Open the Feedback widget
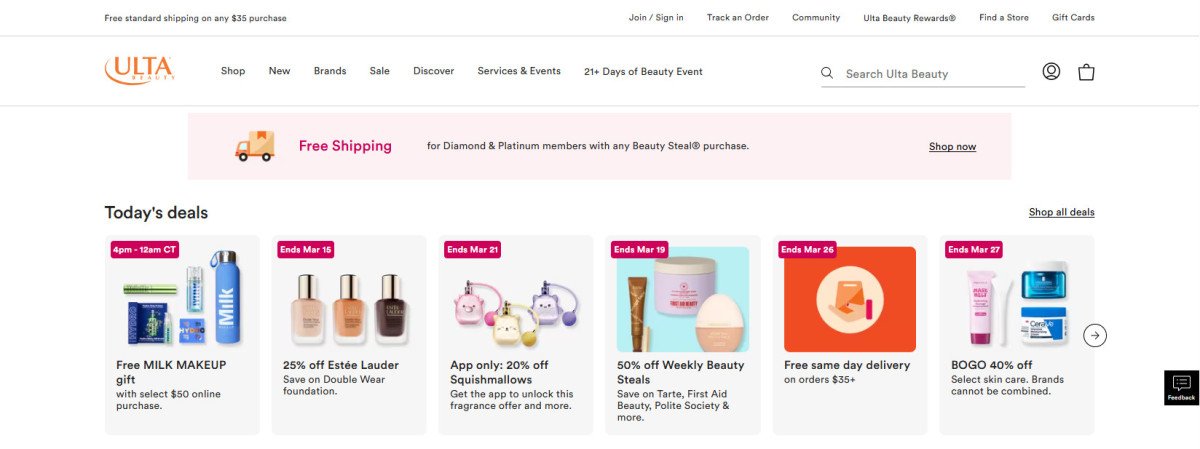Viewport: 1200px width, 449px height. click(x=1181, y=388)
